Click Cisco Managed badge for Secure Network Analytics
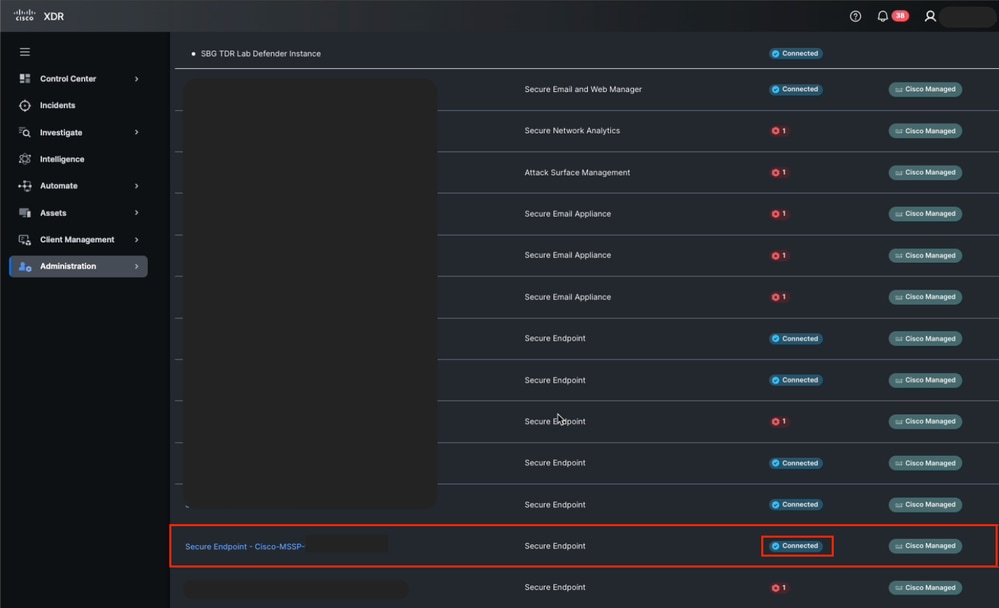Viewport: 999px width, 608px height. click(x=925, y=131)
